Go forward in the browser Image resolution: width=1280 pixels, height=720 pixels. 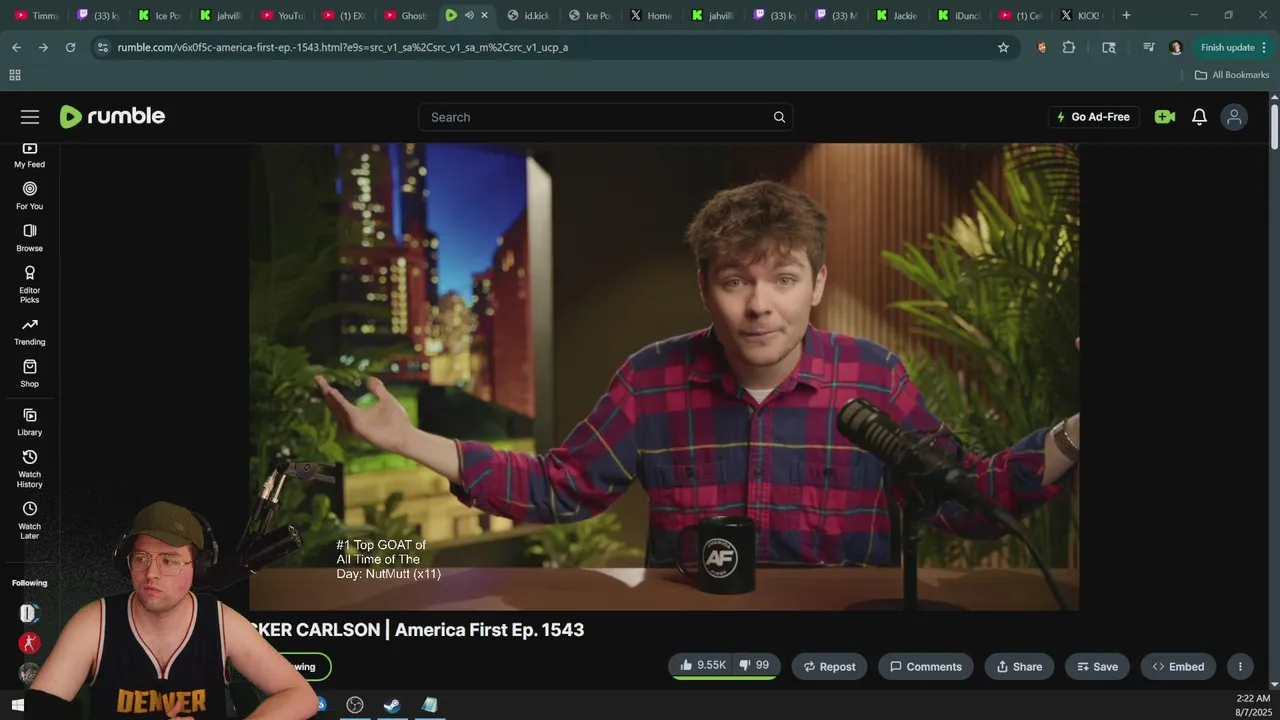[43, 47]
